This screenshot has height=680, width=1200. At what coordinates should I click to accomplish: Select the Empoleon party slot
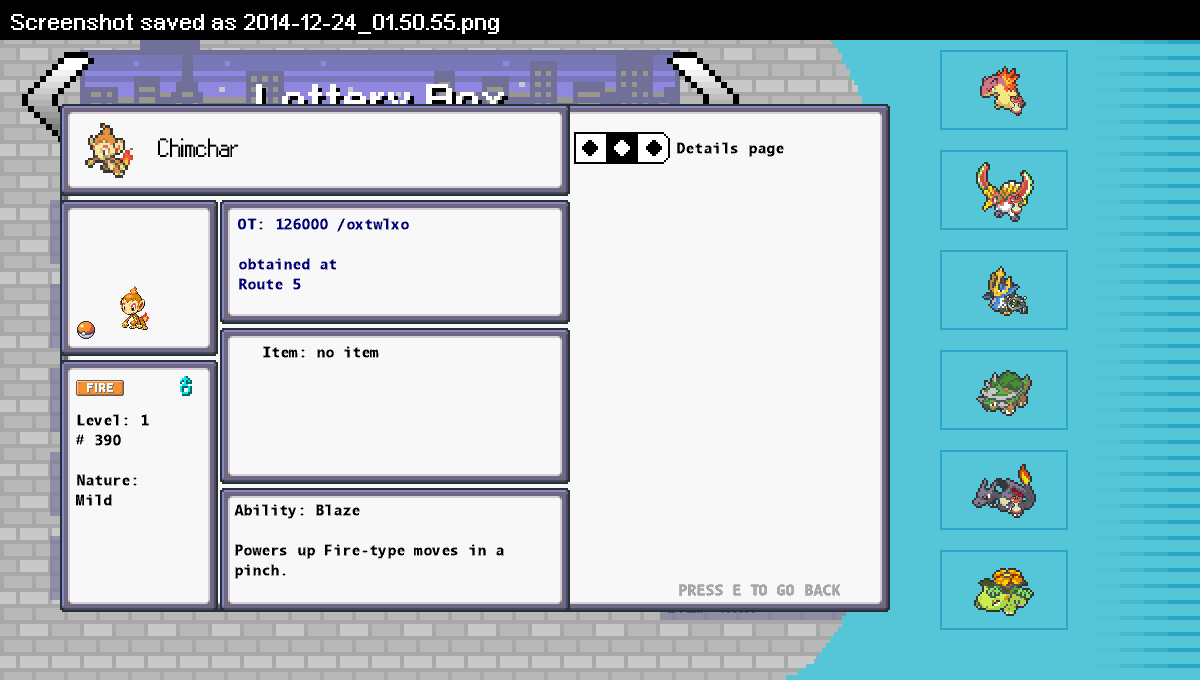(1003, 290)
